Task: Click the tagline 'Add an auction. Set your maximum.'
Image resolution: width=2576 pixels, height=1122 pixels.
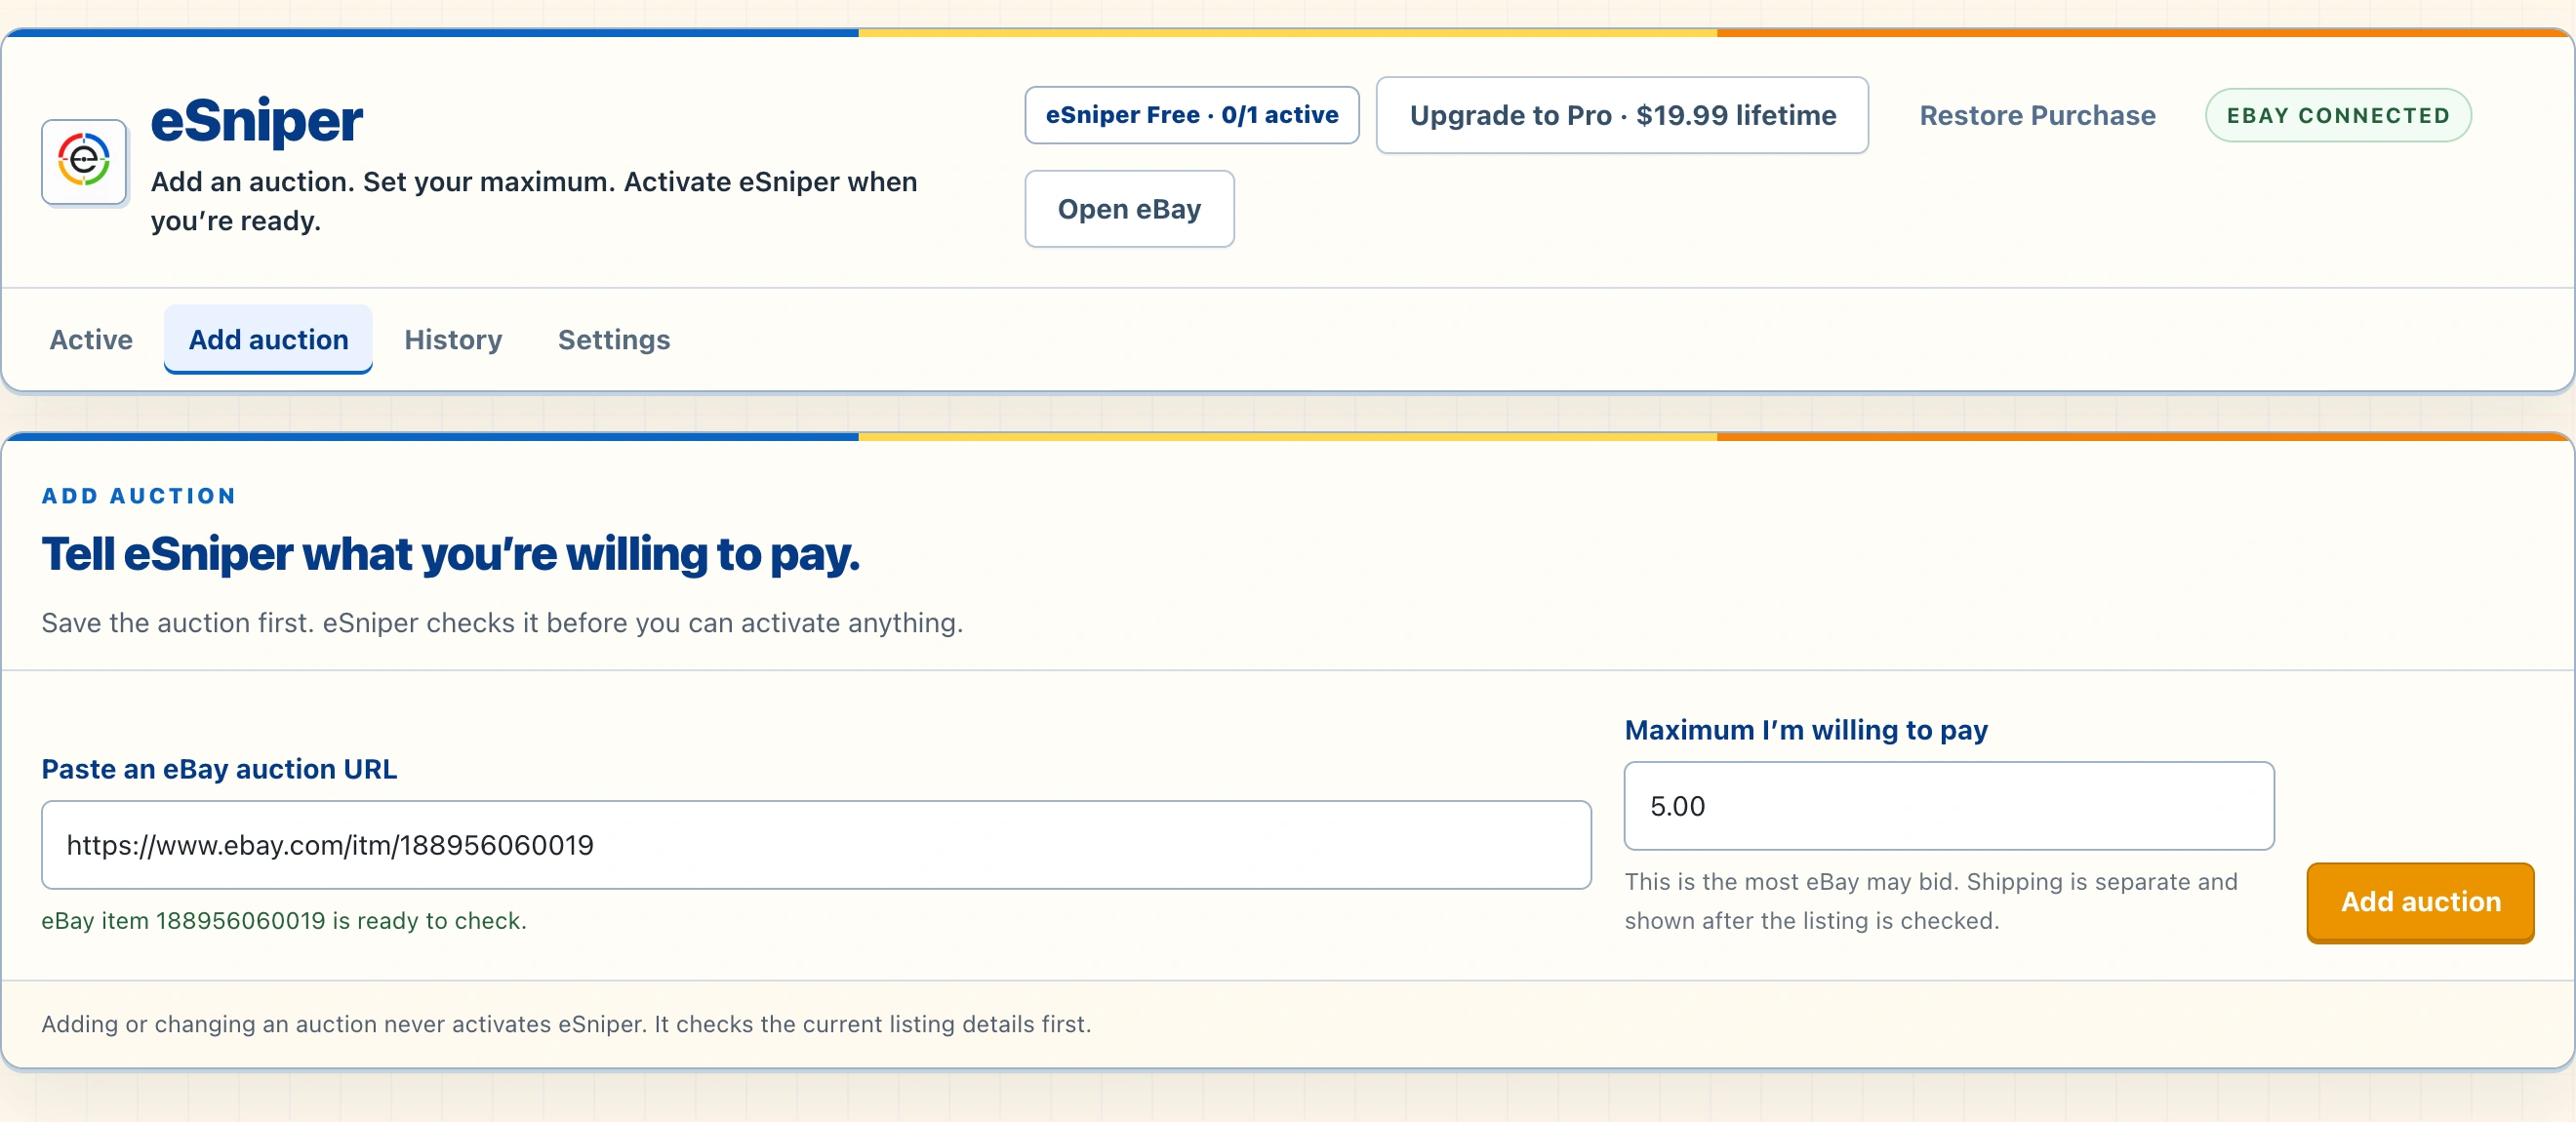Action: 533,201
